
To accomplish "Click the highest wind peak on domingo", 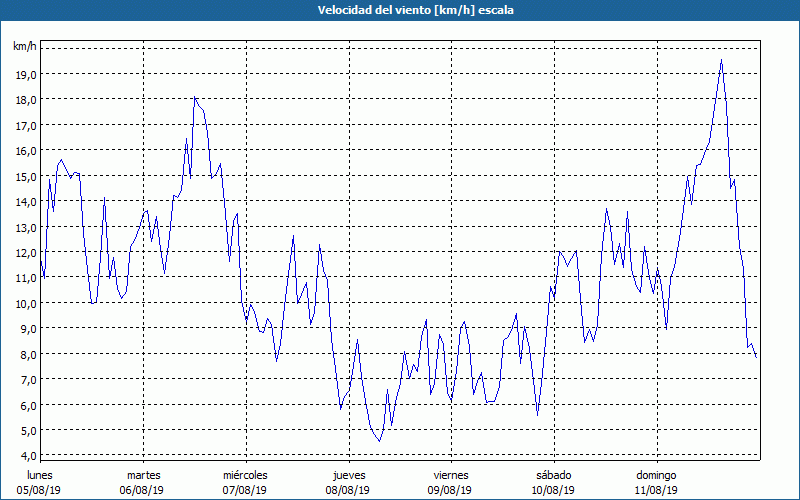I will 721,60.
